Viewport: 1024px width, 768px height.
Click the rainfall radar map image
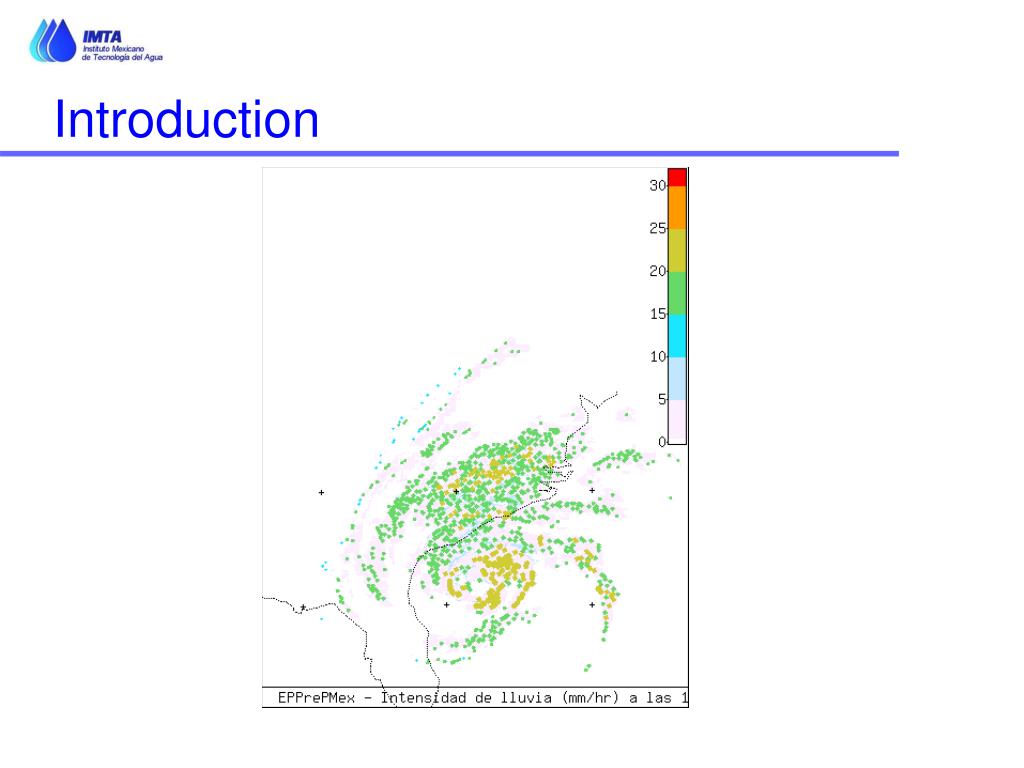(475, 437)
